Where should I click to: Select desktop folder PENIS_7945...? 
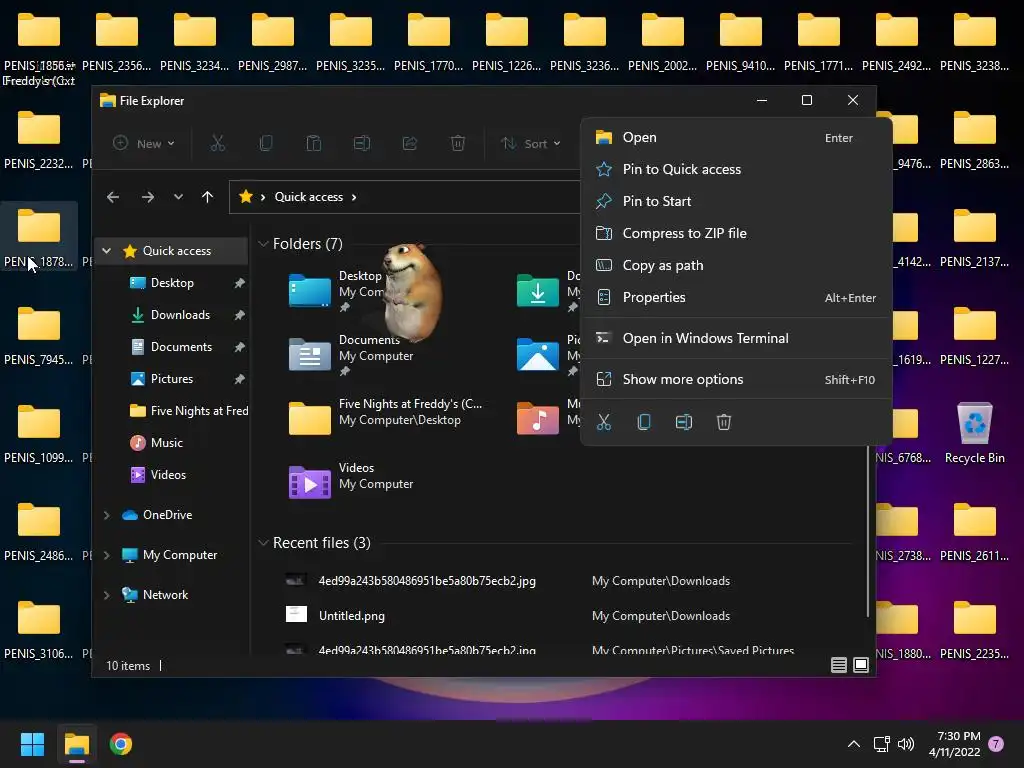click(x=39, y=335)
